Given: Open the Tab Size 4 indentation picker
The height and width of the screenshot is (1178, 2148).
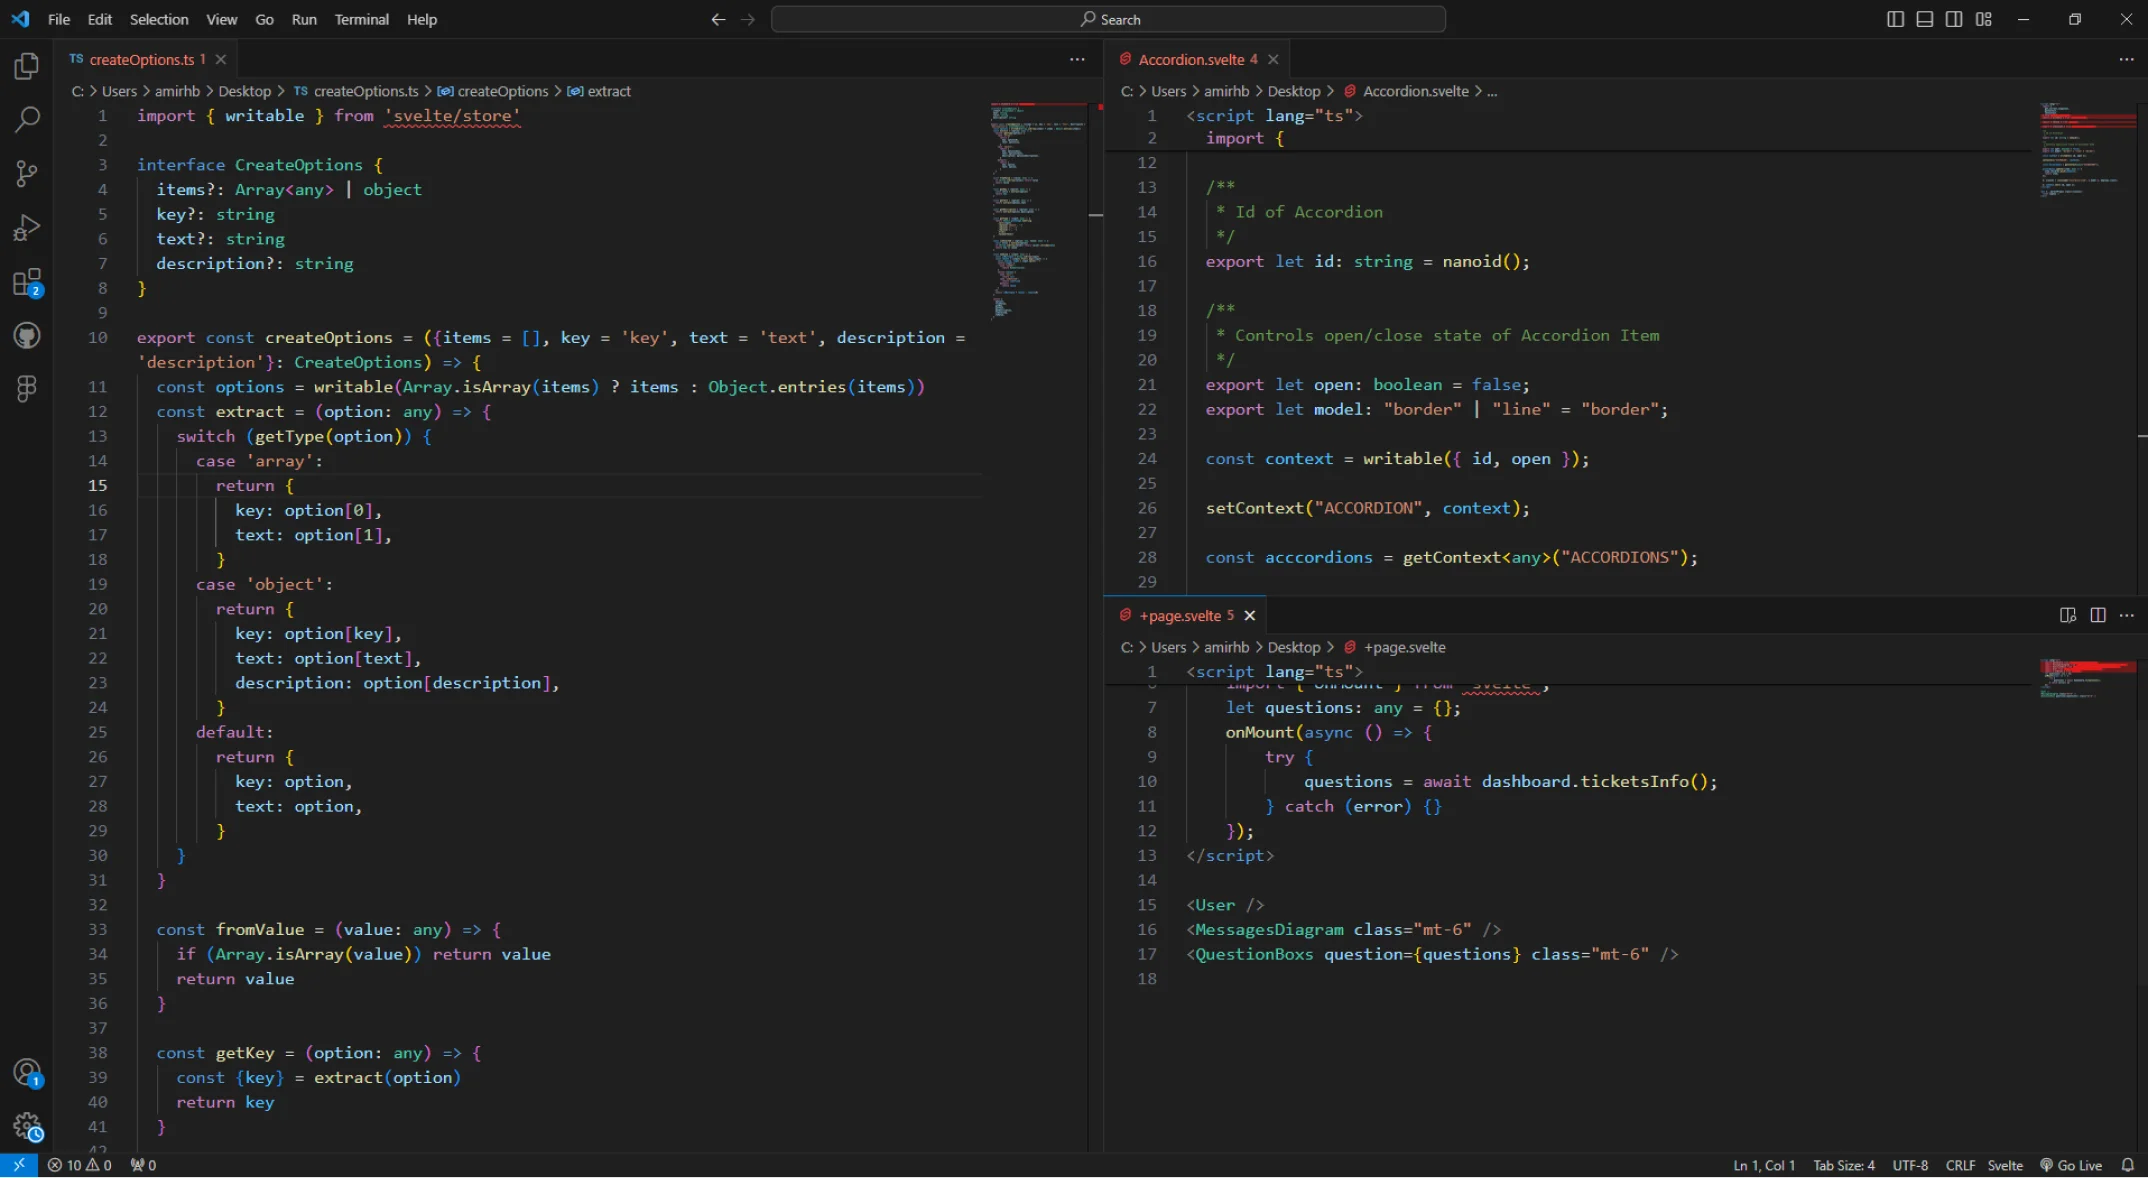Looking at the screenshot, I should click(1844, 1165).
